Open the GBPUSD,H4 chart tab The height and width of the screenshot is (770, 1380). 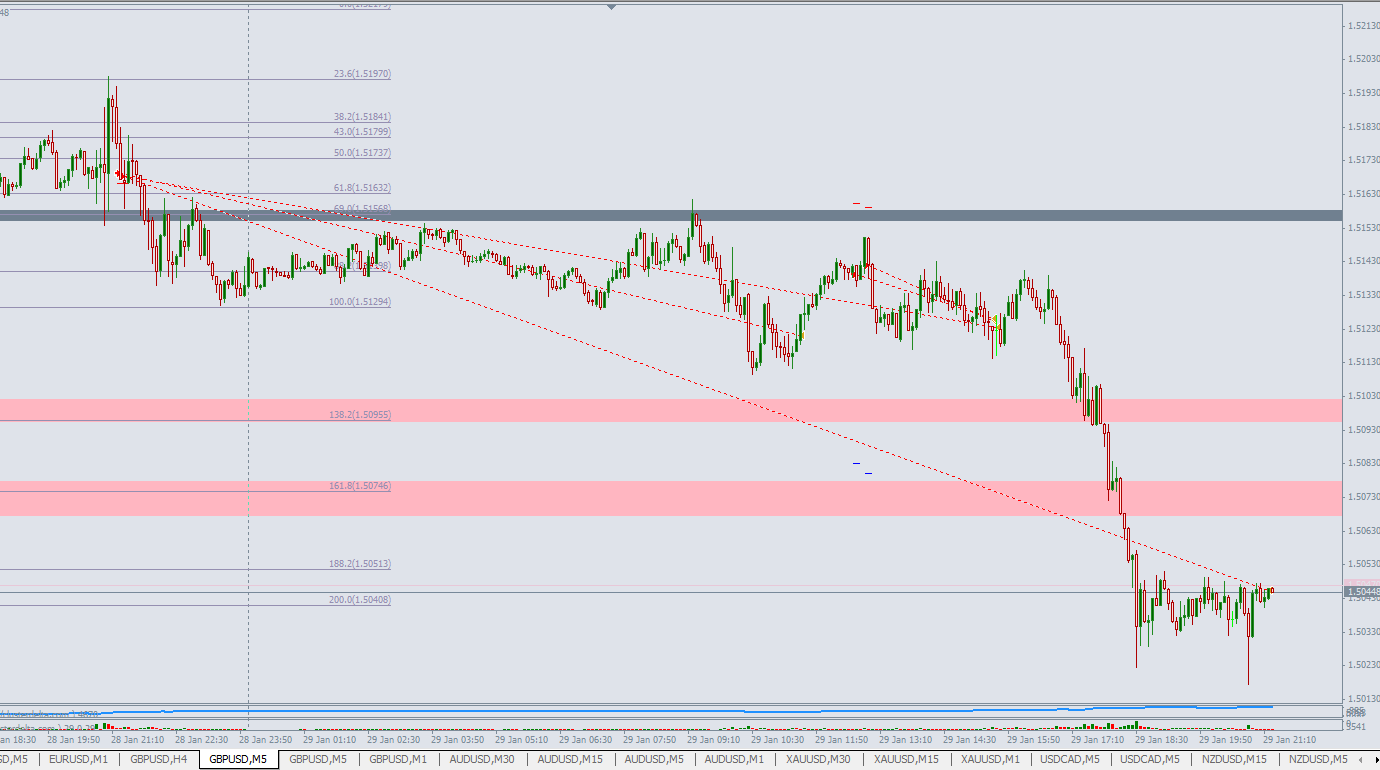(x=158, y=760)
